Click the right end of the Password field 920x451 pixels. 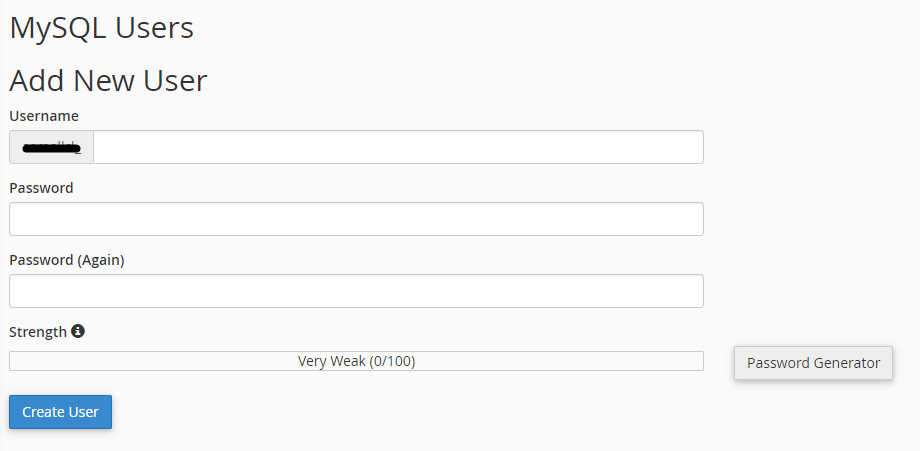click(x=692, y=219)
